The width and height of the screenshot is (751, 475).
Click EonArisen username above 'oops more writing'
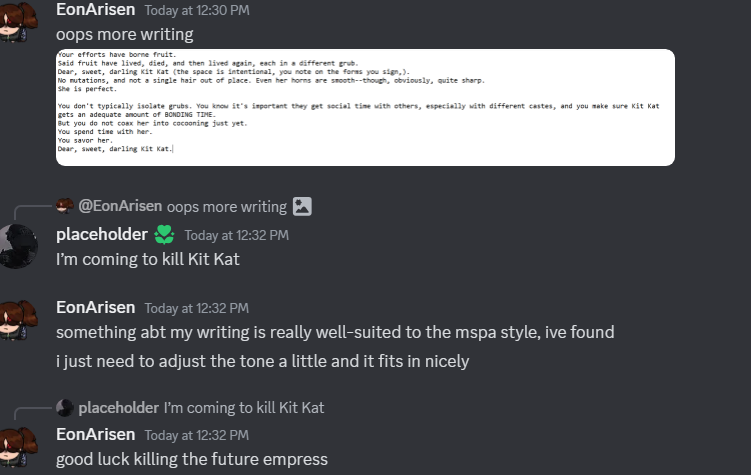[96, 9]
